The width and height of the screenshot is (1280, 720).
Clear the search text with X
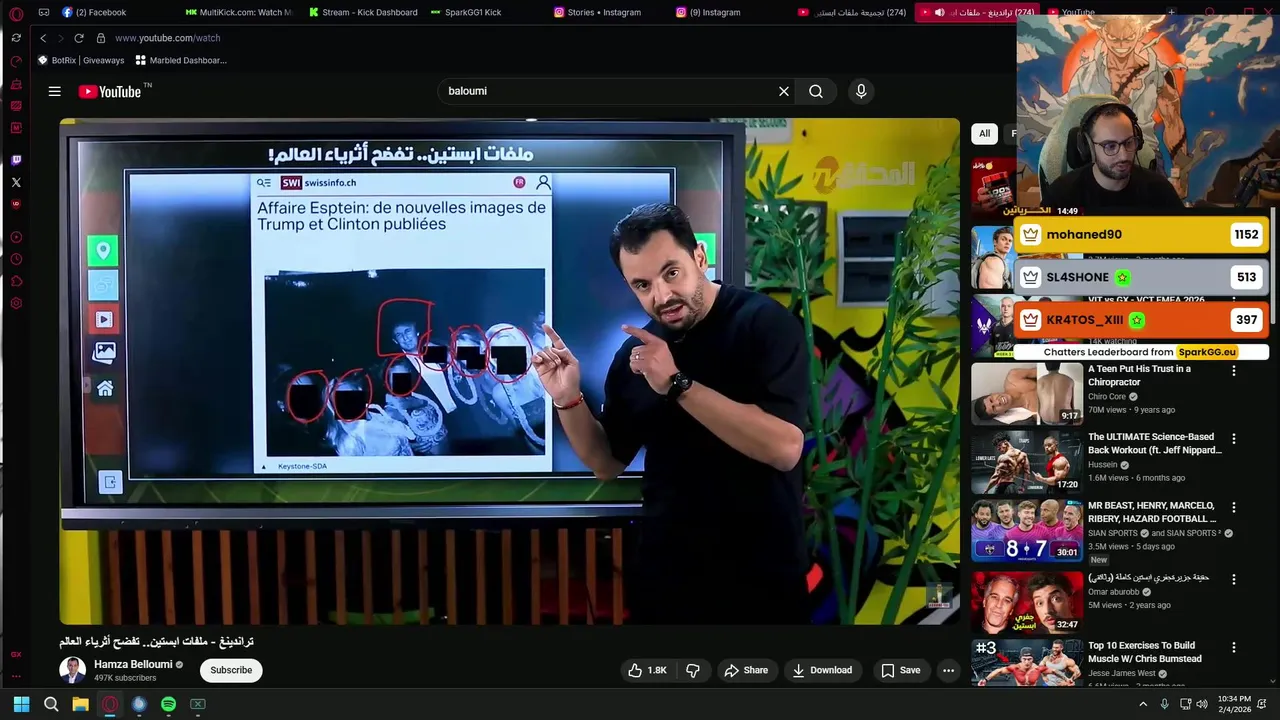(784, 91)
